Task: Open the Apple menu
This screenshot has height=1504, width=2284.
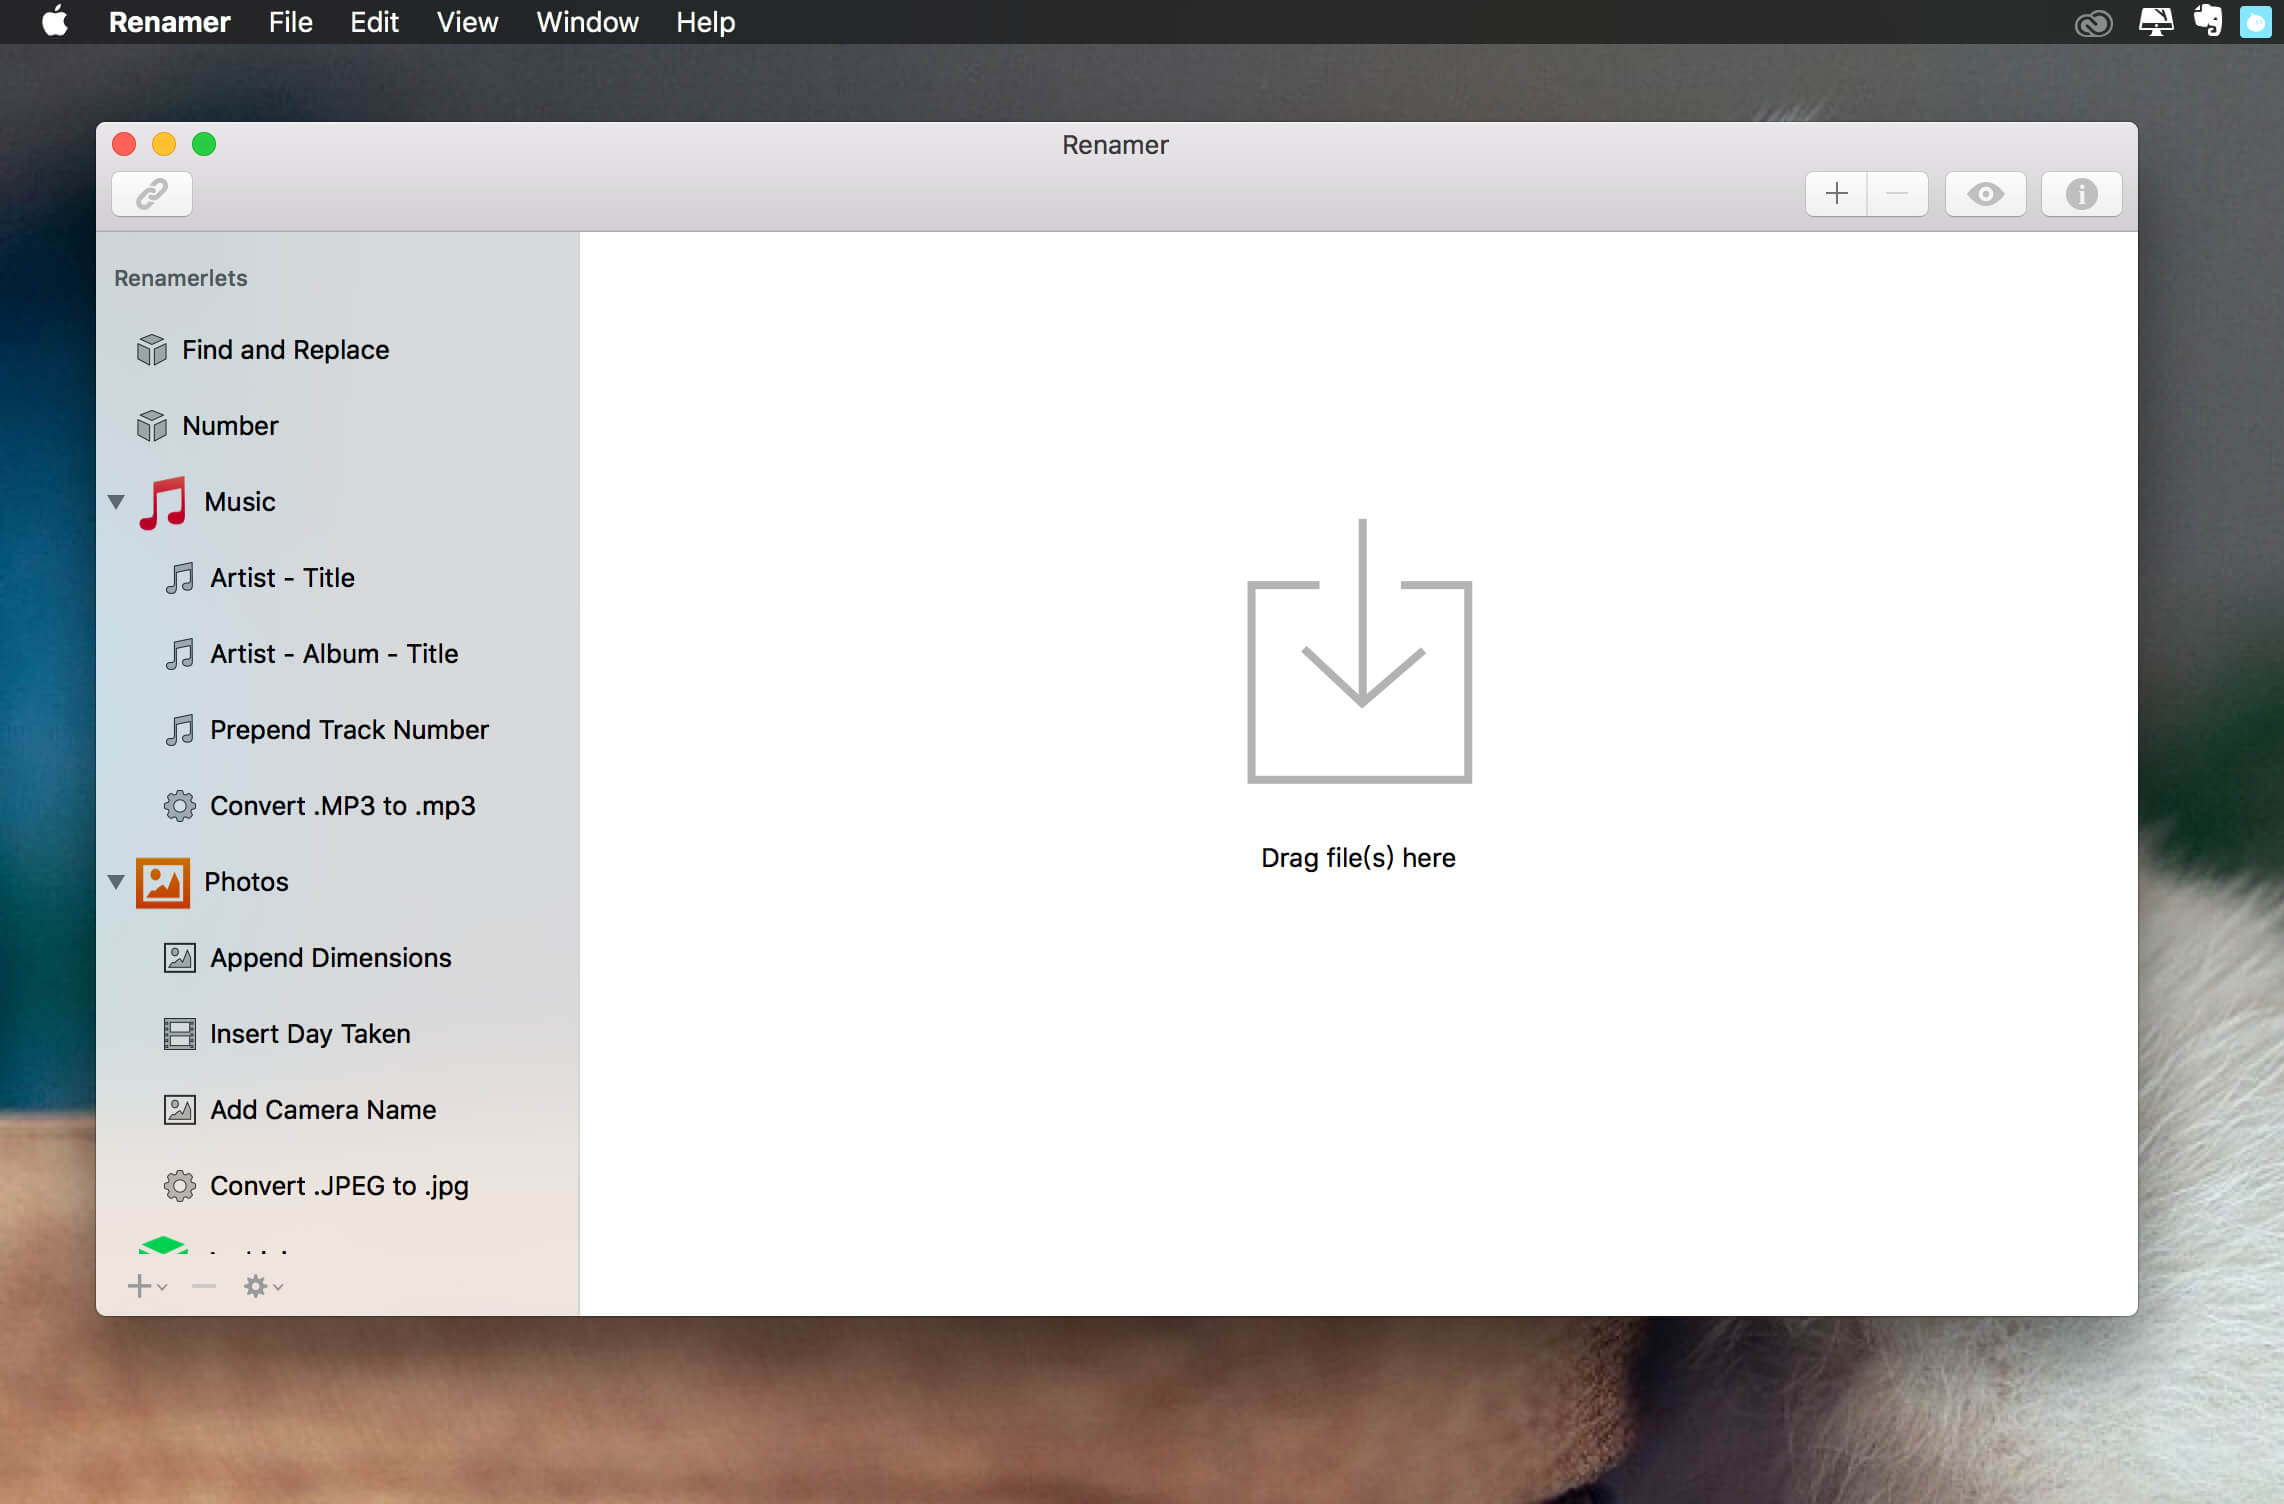Action: point(55,21)
